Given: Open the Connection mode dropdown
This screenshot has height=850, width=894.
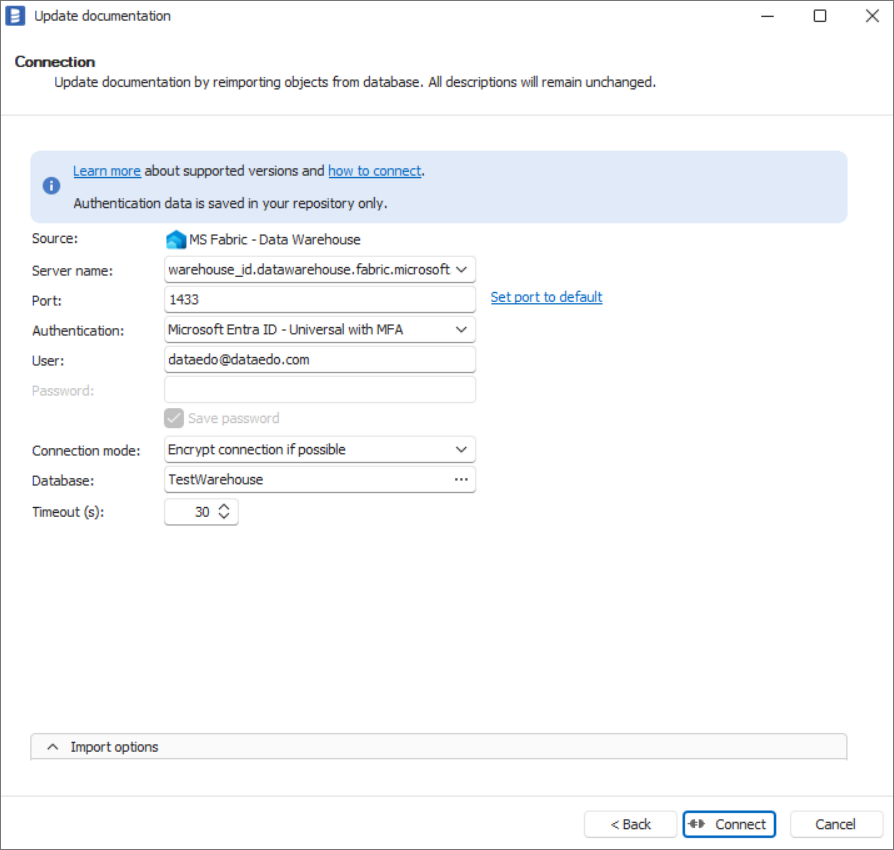Looking at the screenshot, I should pyautogui.click(x=461, y=450).
